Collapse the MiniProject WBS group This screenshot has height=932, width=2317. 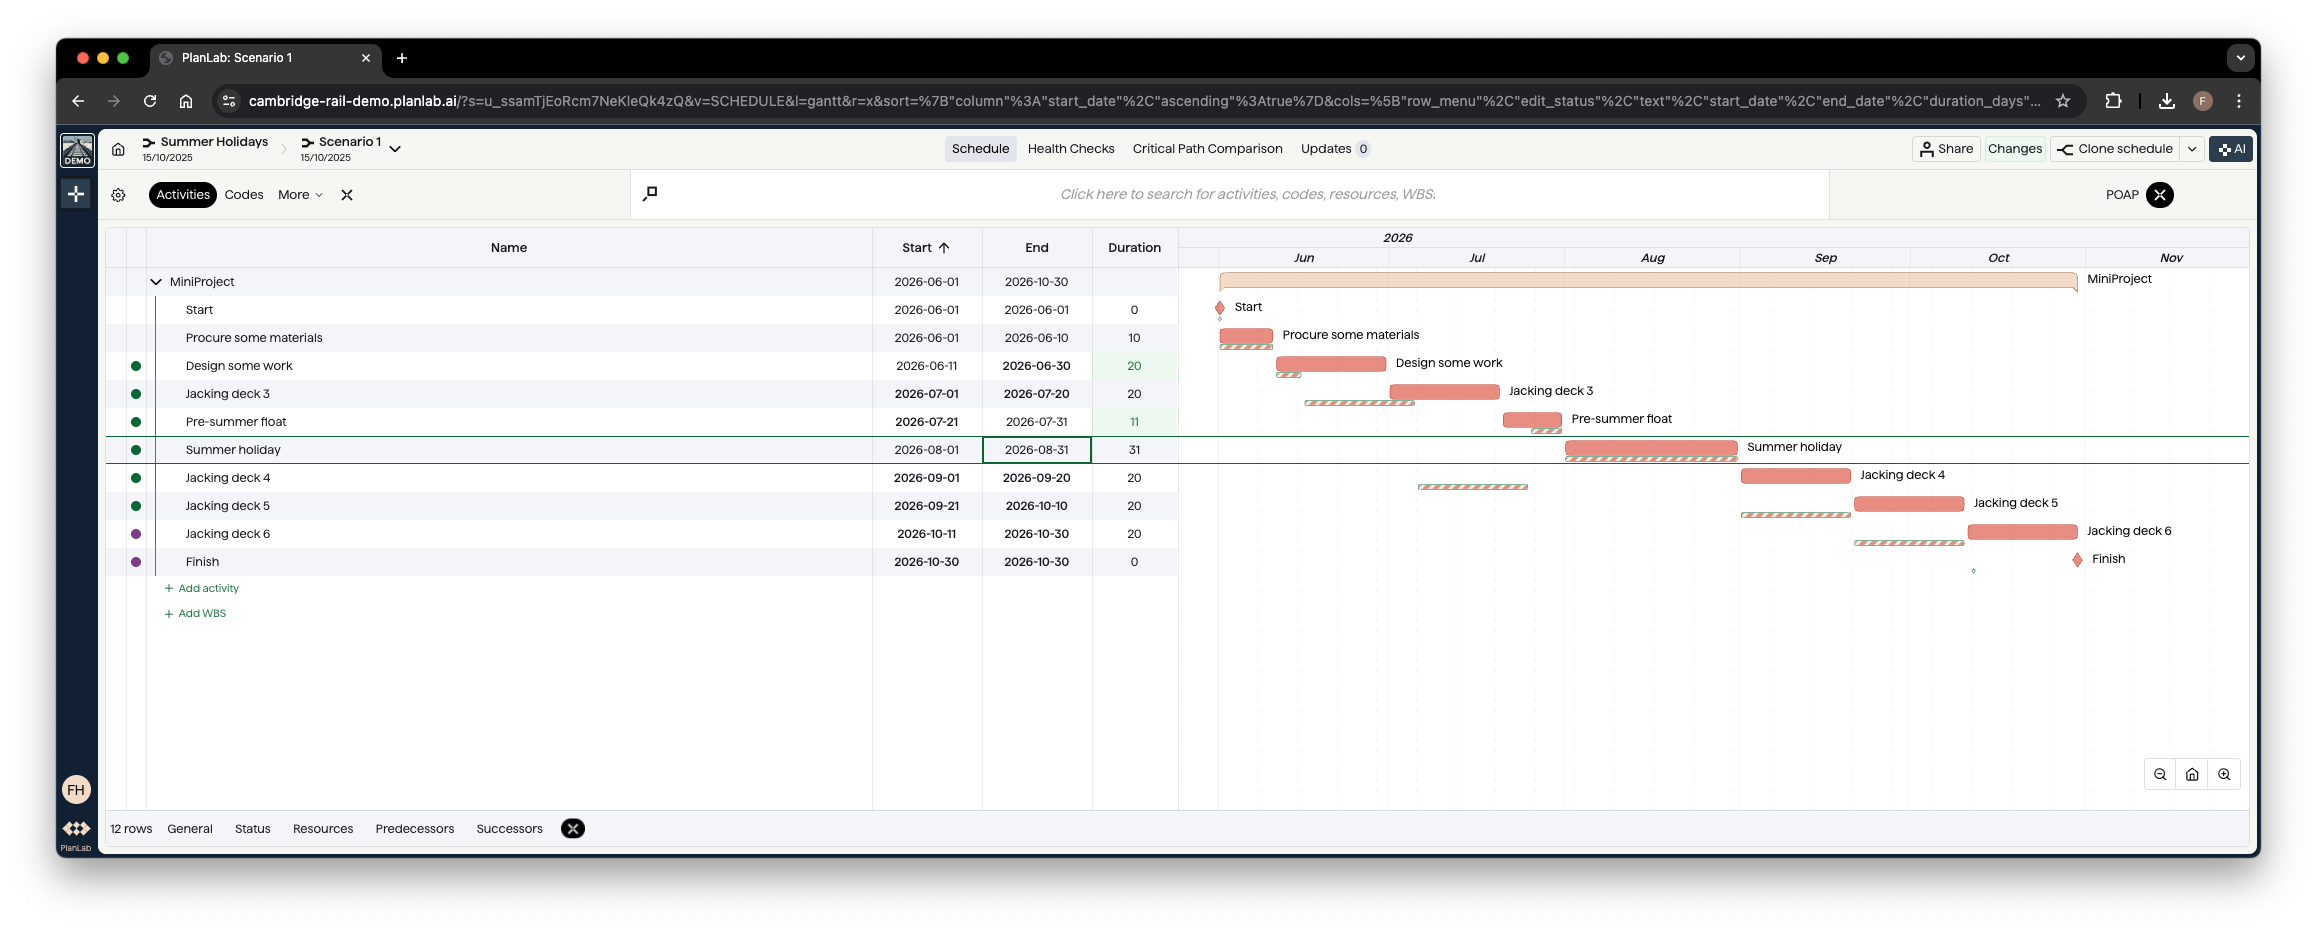pyautogui.click(x=156, y=282)
